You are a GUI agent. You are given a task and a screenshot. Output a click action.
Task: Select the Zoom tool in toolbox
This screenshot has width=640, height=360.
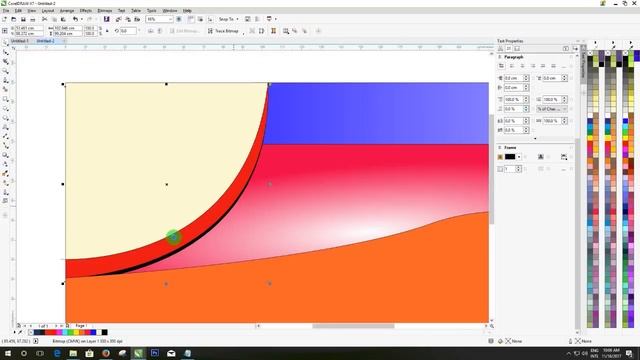tap(6, 71)
